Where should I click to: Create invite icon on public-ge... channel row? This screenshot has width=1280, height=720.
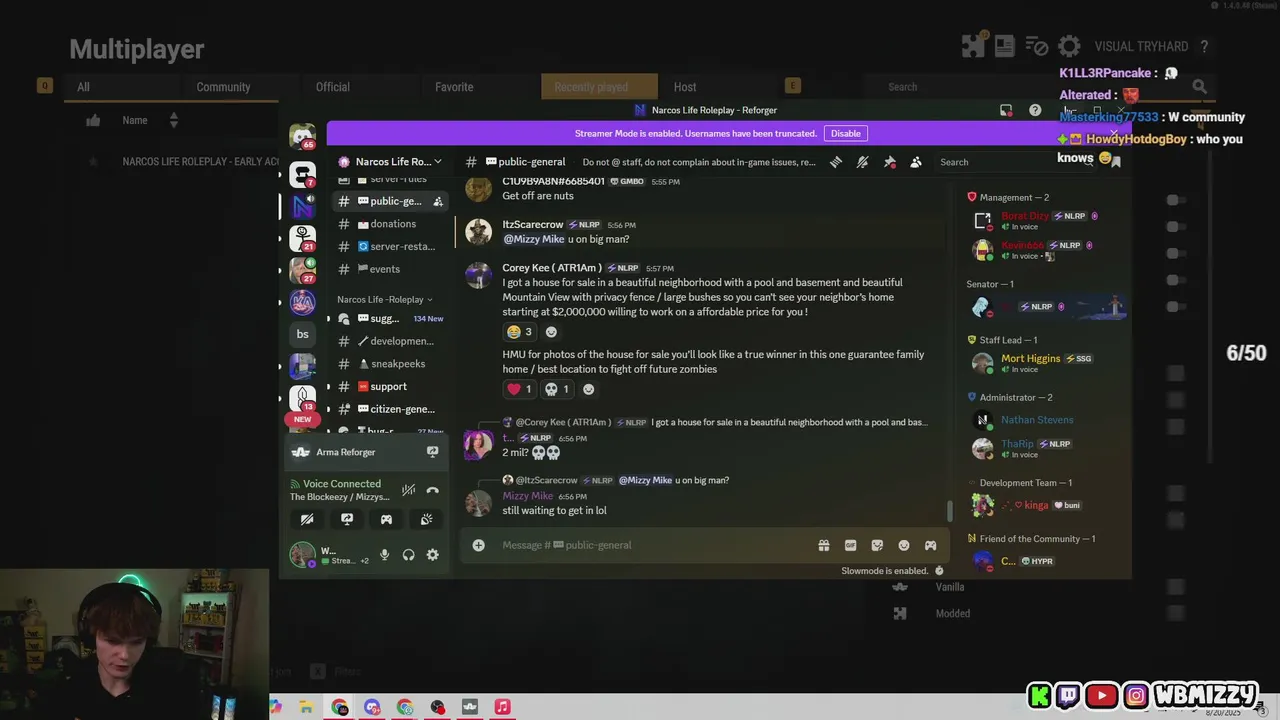(438, 201)
